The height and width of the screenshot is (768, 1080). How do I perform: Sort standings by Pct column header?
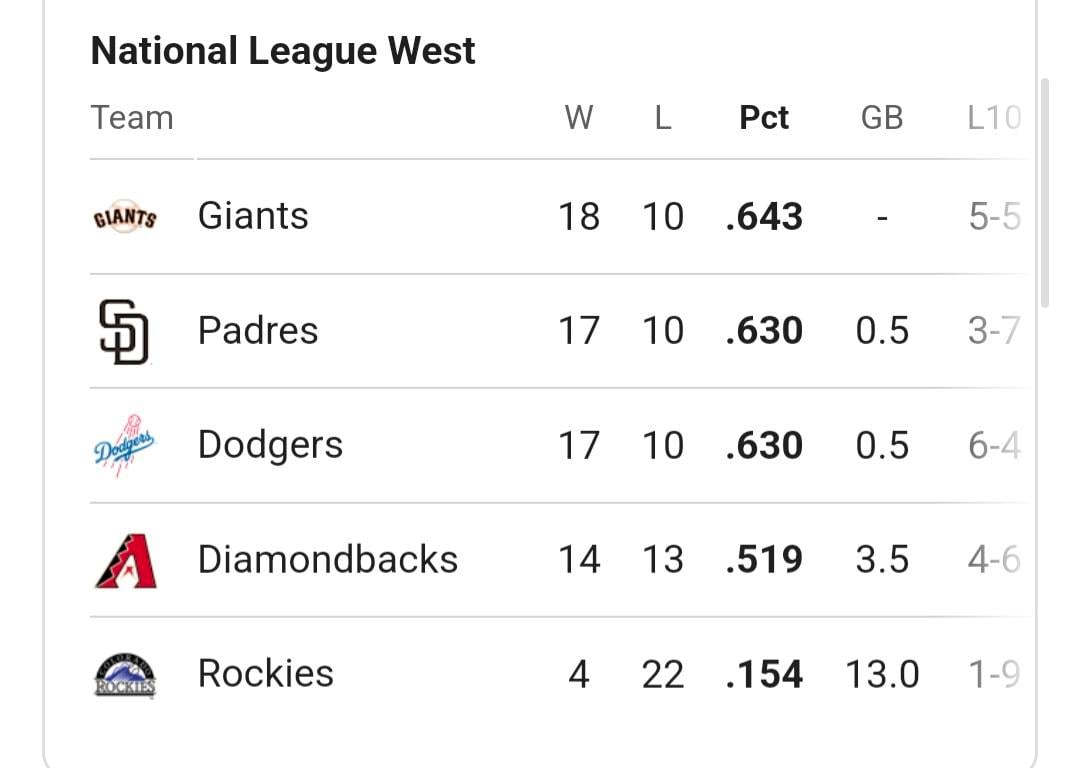coord(764,118)
